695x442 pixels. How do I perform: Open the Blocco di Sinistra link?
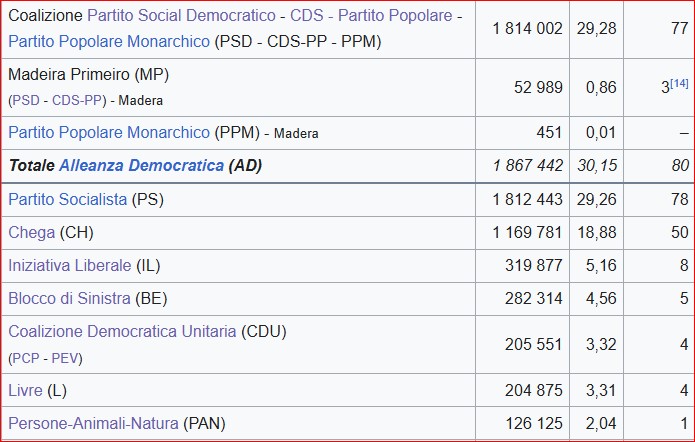coord(69,298)
